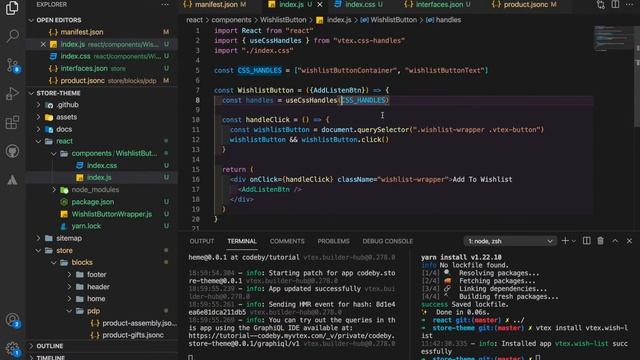
Task: Collapse the blocks folder
Action: click(x=102, y=262)
